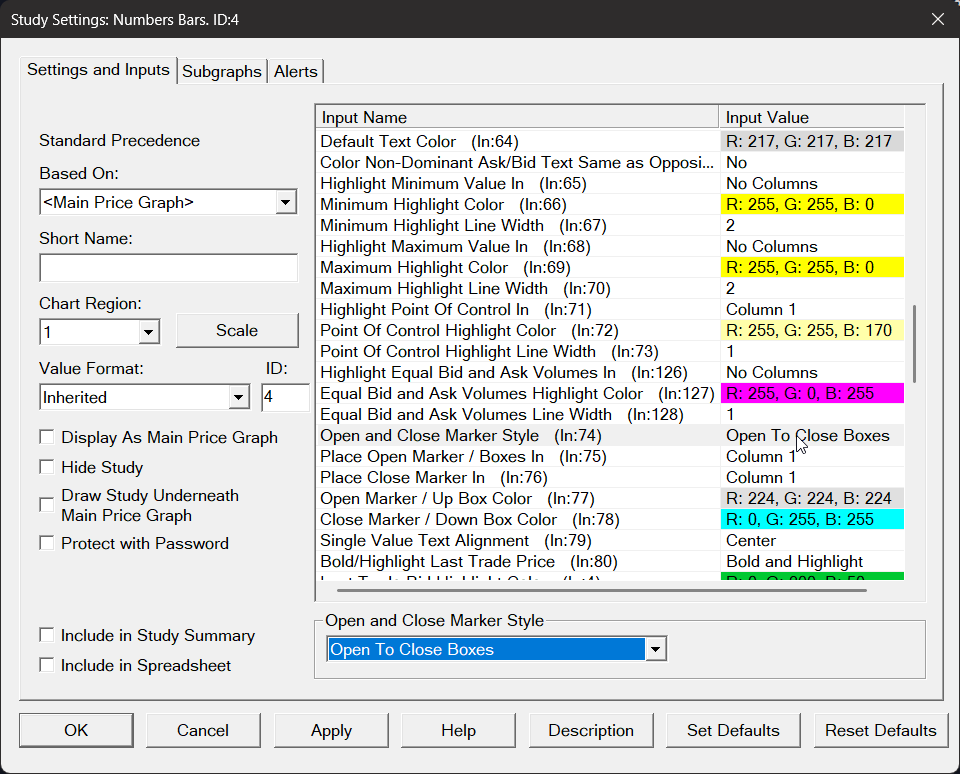Close the Study Settings dialog window
The image size is (960, 774).
[937, 19]
